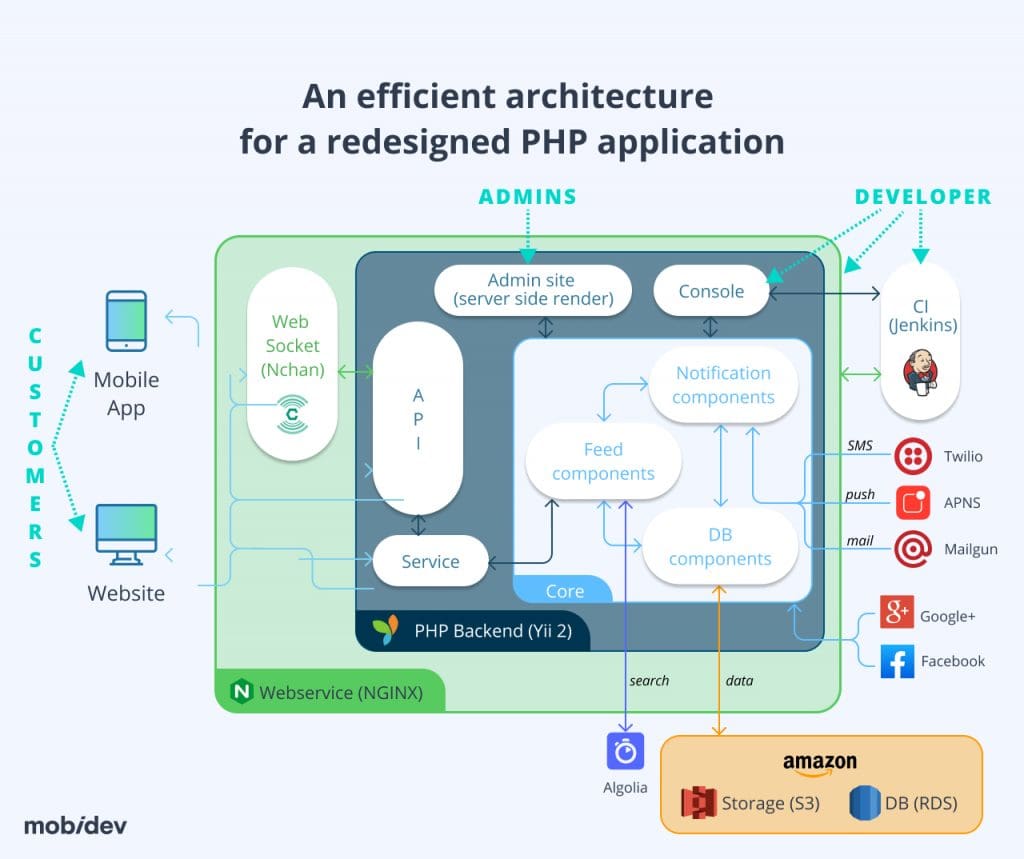
Task: Select the Core tab label
Action: coord(563,591)
